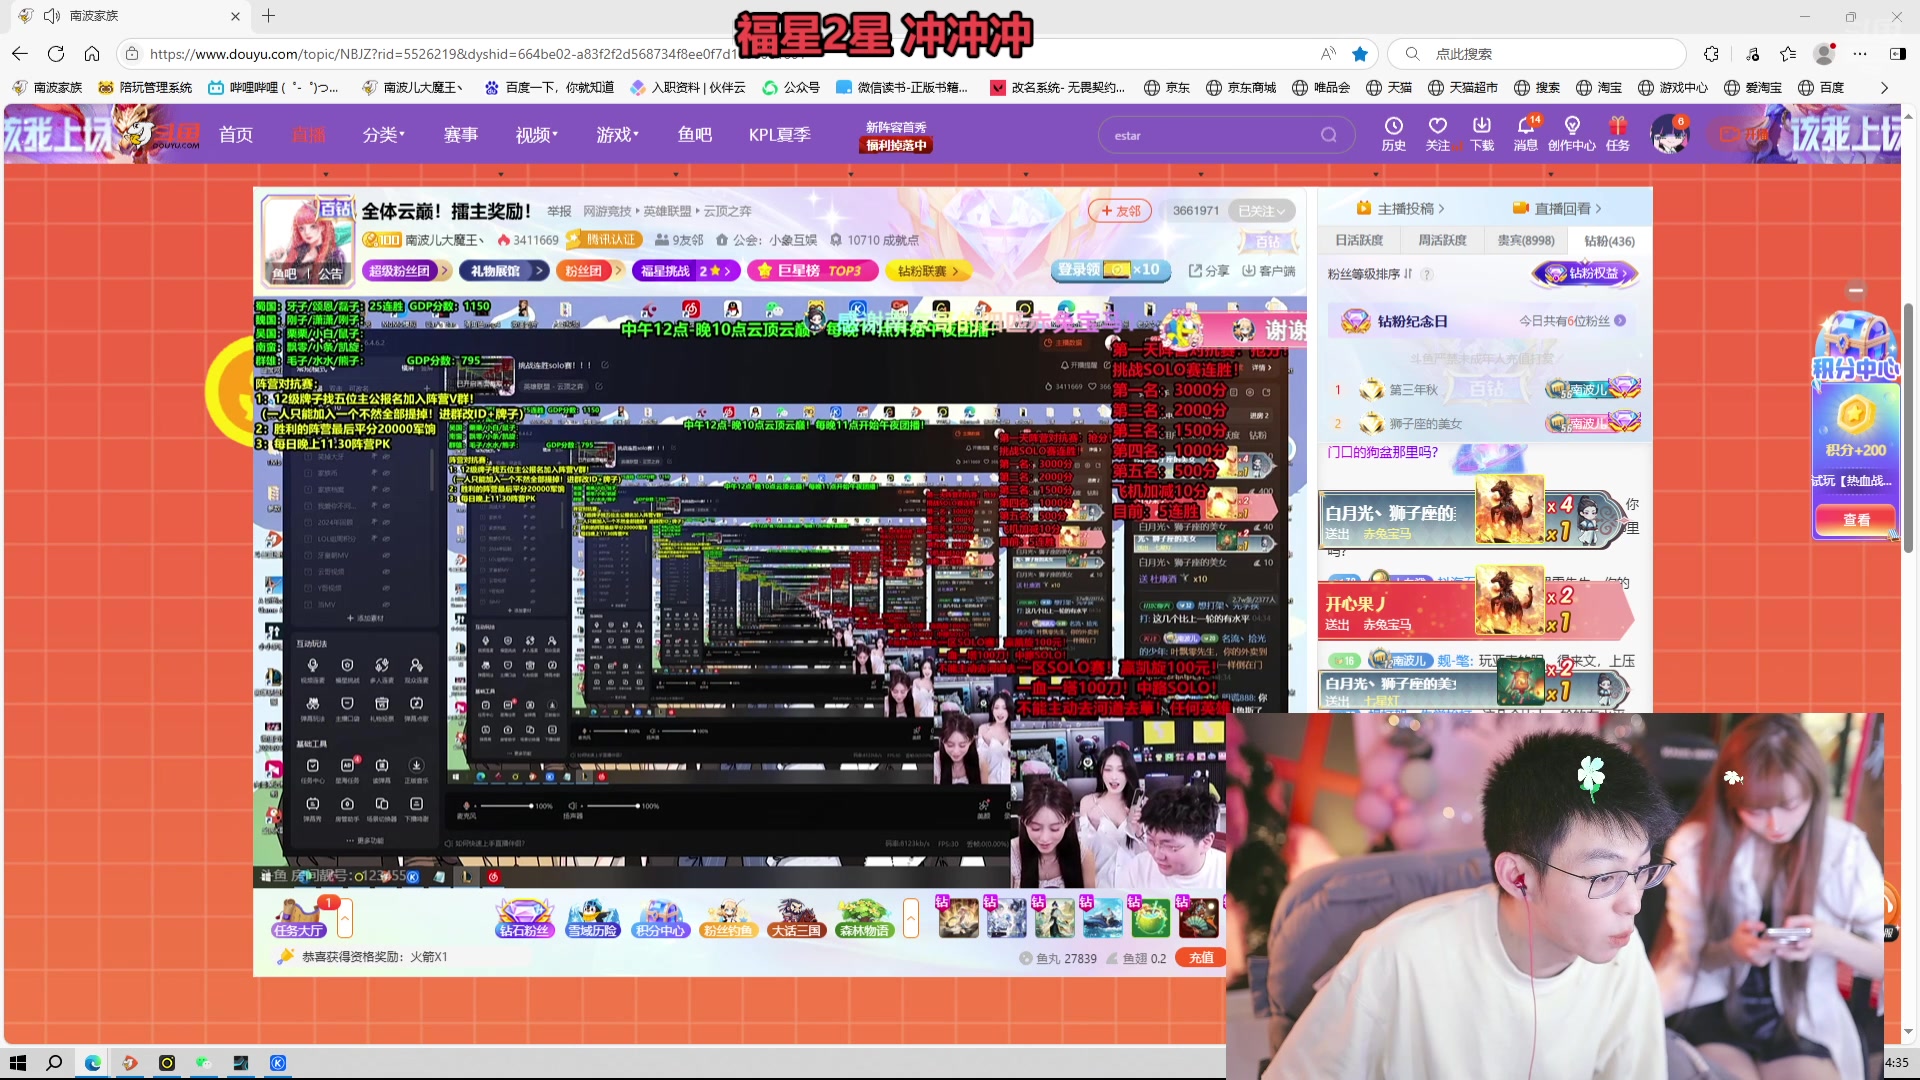1920x1080 pixels.
Task: Click the 友邻 add button
Action: [x=1121, y=211]
